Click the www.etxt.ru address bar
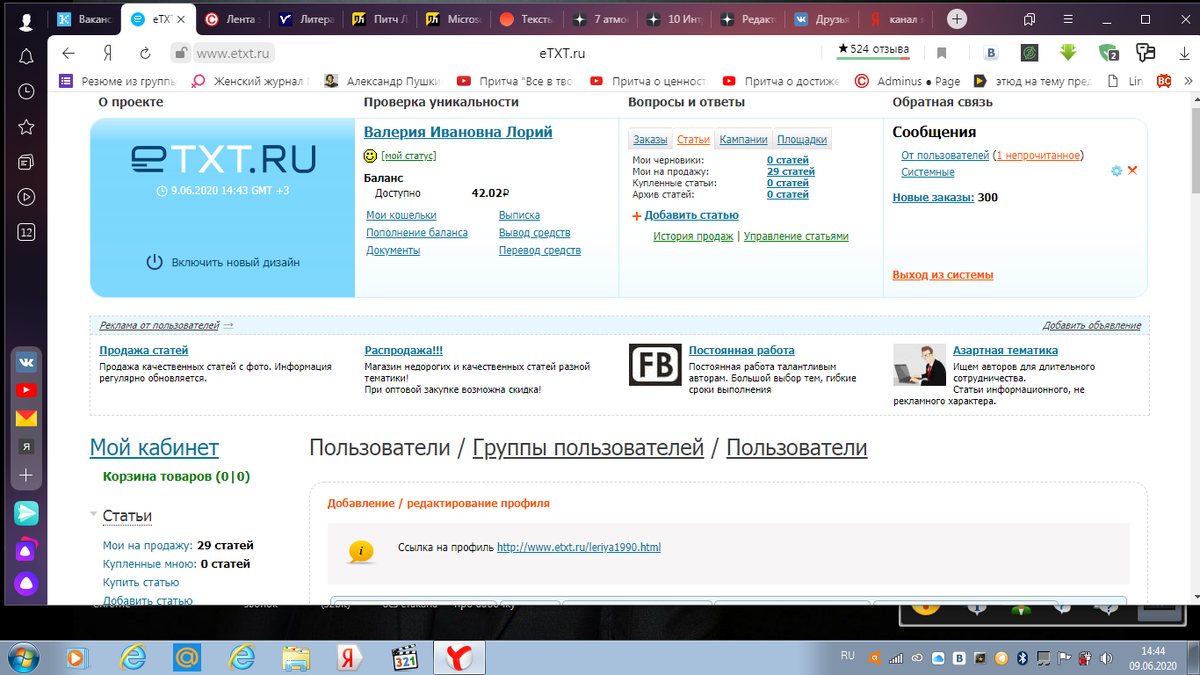The height and width of the screenshot is (675, 1200). (234, 53)
